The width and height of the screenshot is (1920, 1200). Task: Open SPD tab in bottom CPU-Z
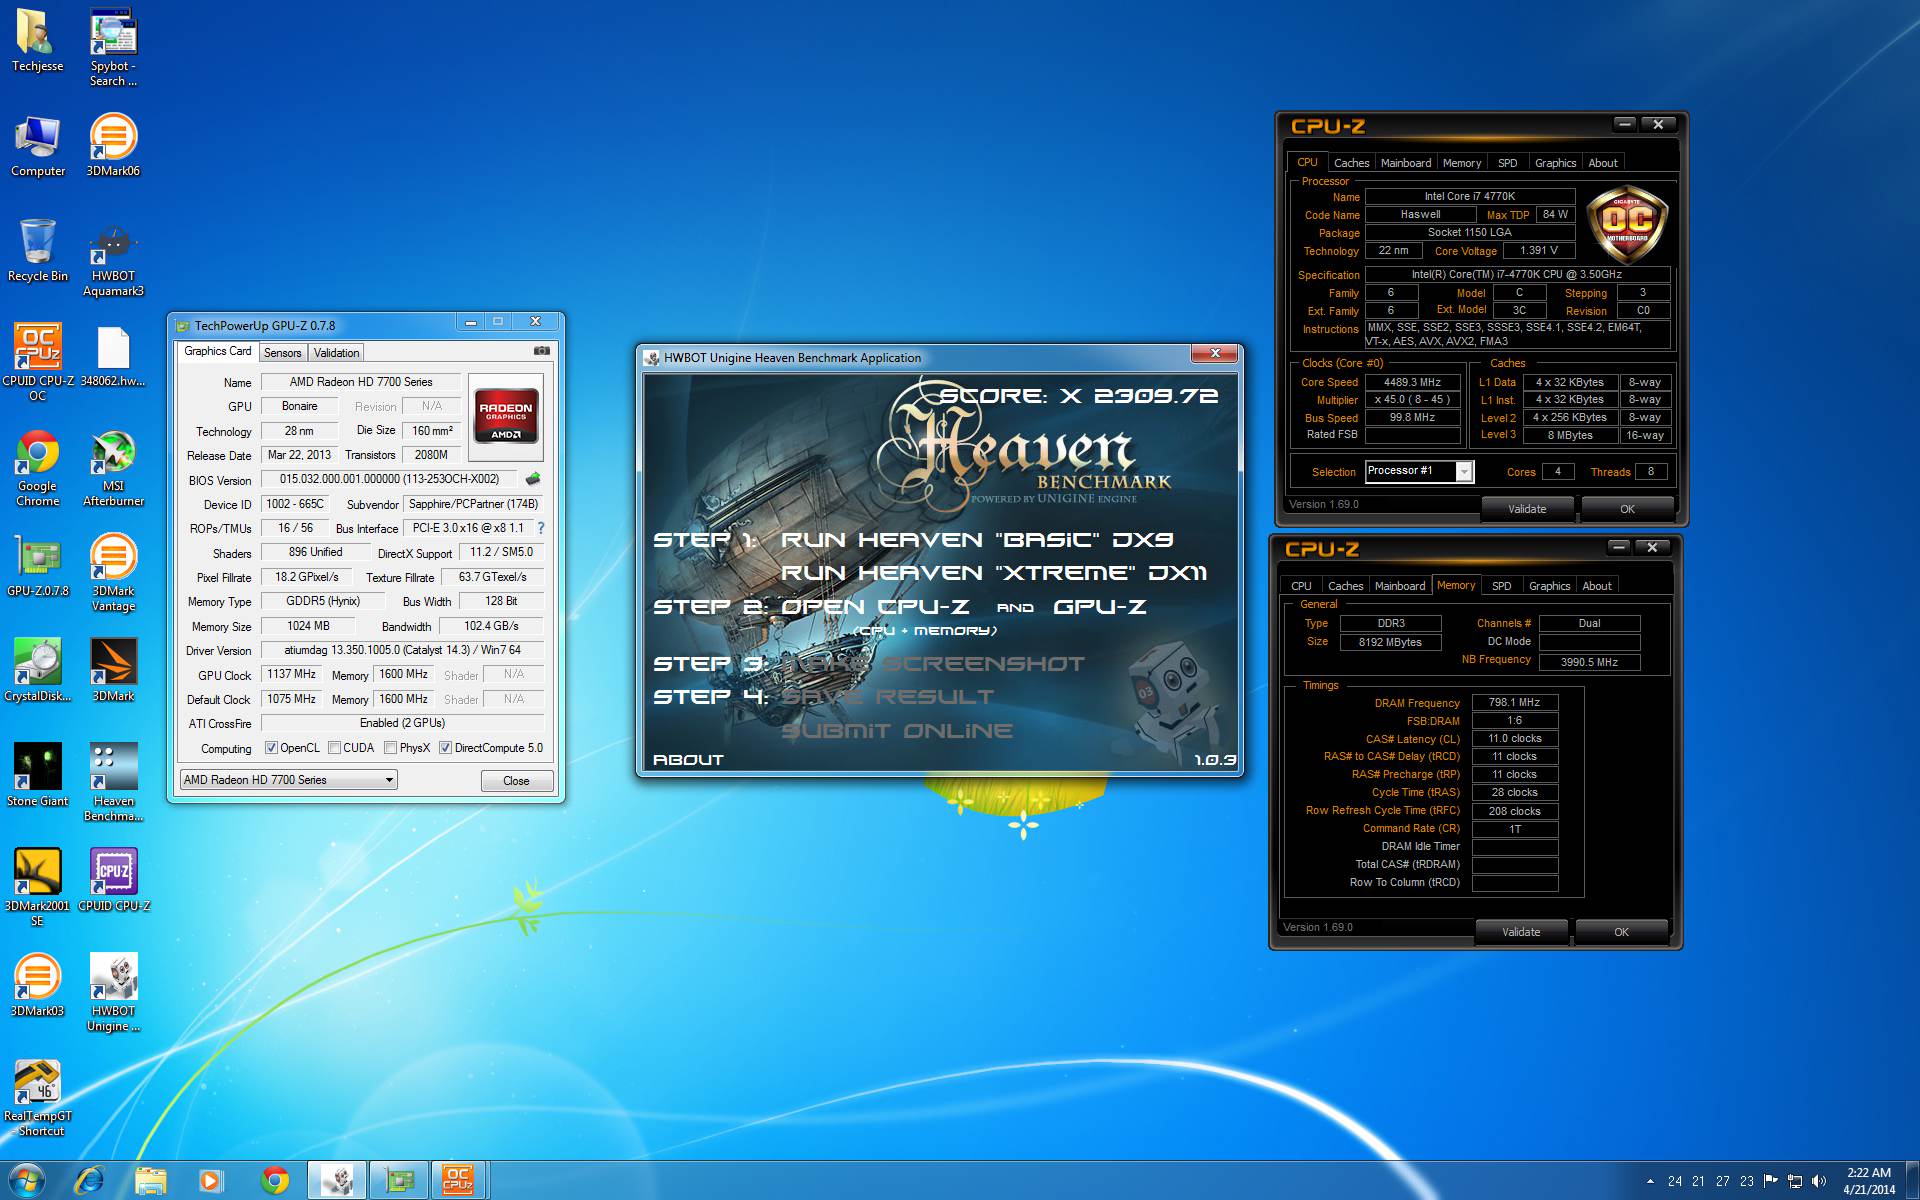pyautogui.click(x=1501, y=586)
